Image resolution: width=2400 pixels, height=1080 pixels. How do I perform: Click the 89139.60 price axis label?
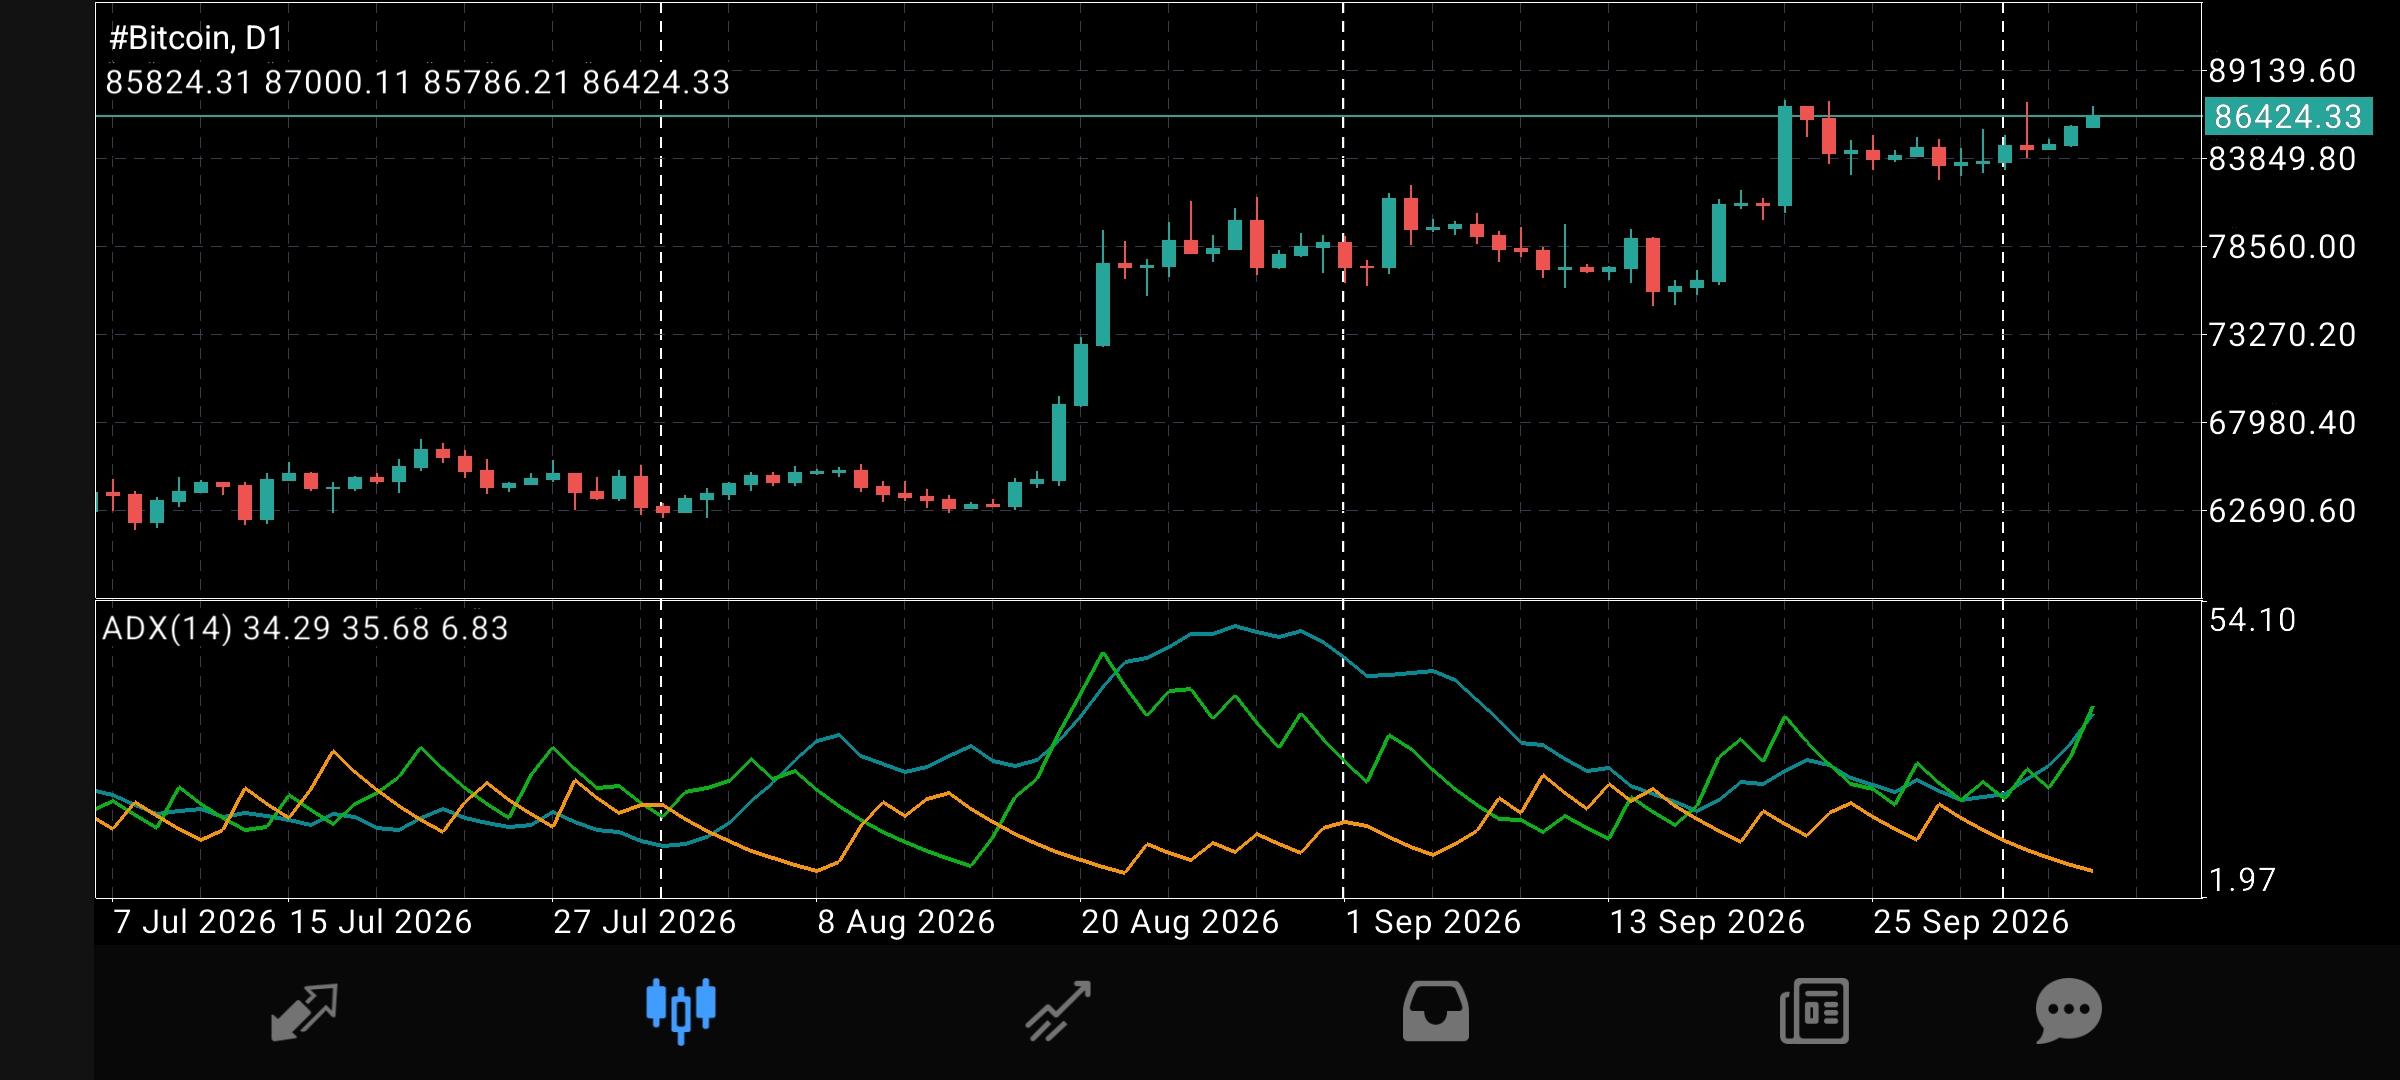click(2283, 71)
